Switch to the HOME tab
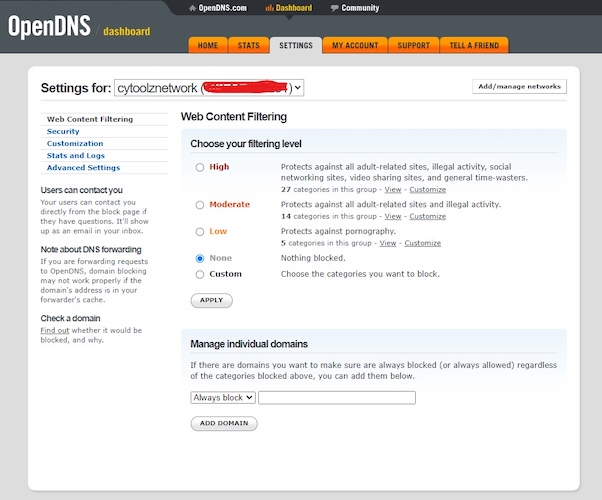The width and height of the screenshot is (602, 500). pyautogui.click(x=208, y=45)
